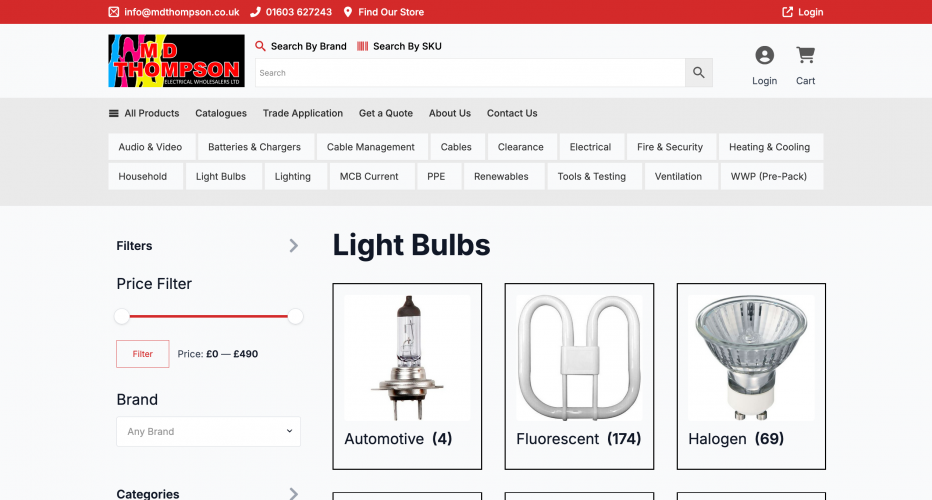Click the Find Our Store link
Viewport: 932px width, 500px height.
[391, 12]
